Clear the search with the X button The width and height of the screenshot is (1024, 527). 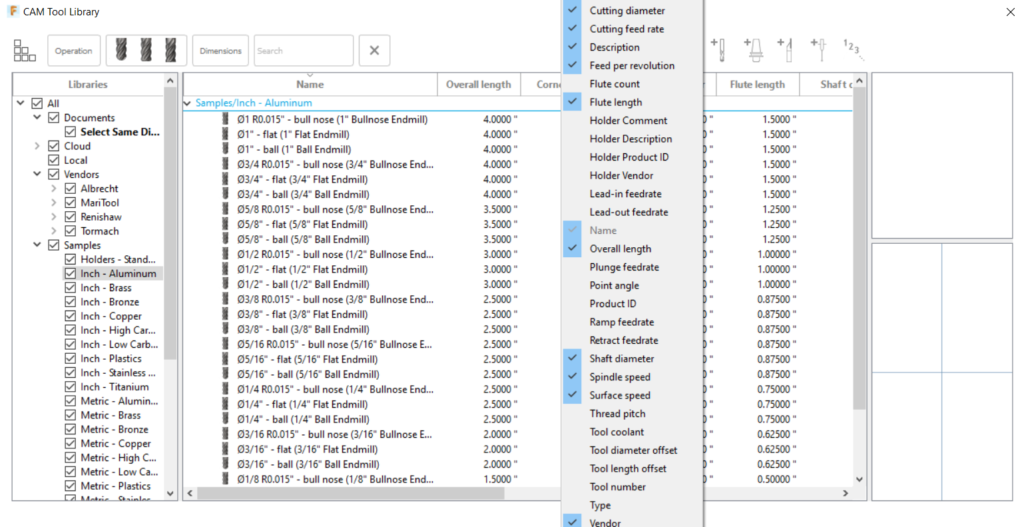pos(374,50)
